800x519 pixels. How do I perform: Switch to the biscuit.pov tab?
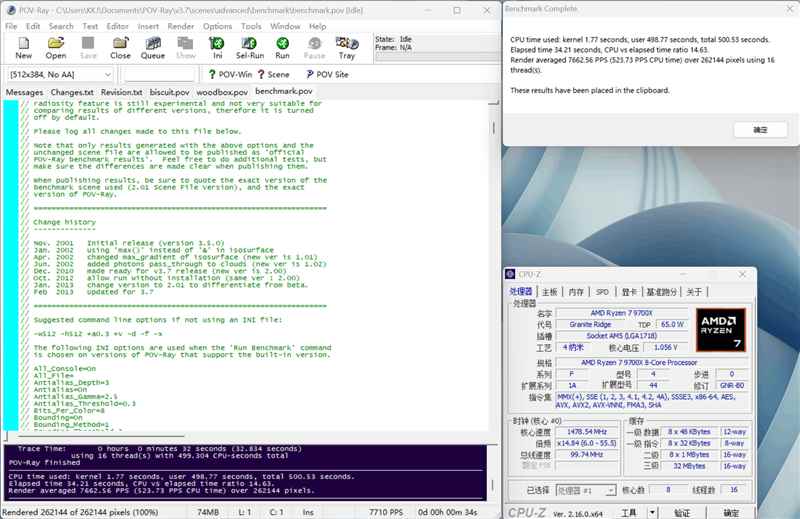[x=169, y=92]
